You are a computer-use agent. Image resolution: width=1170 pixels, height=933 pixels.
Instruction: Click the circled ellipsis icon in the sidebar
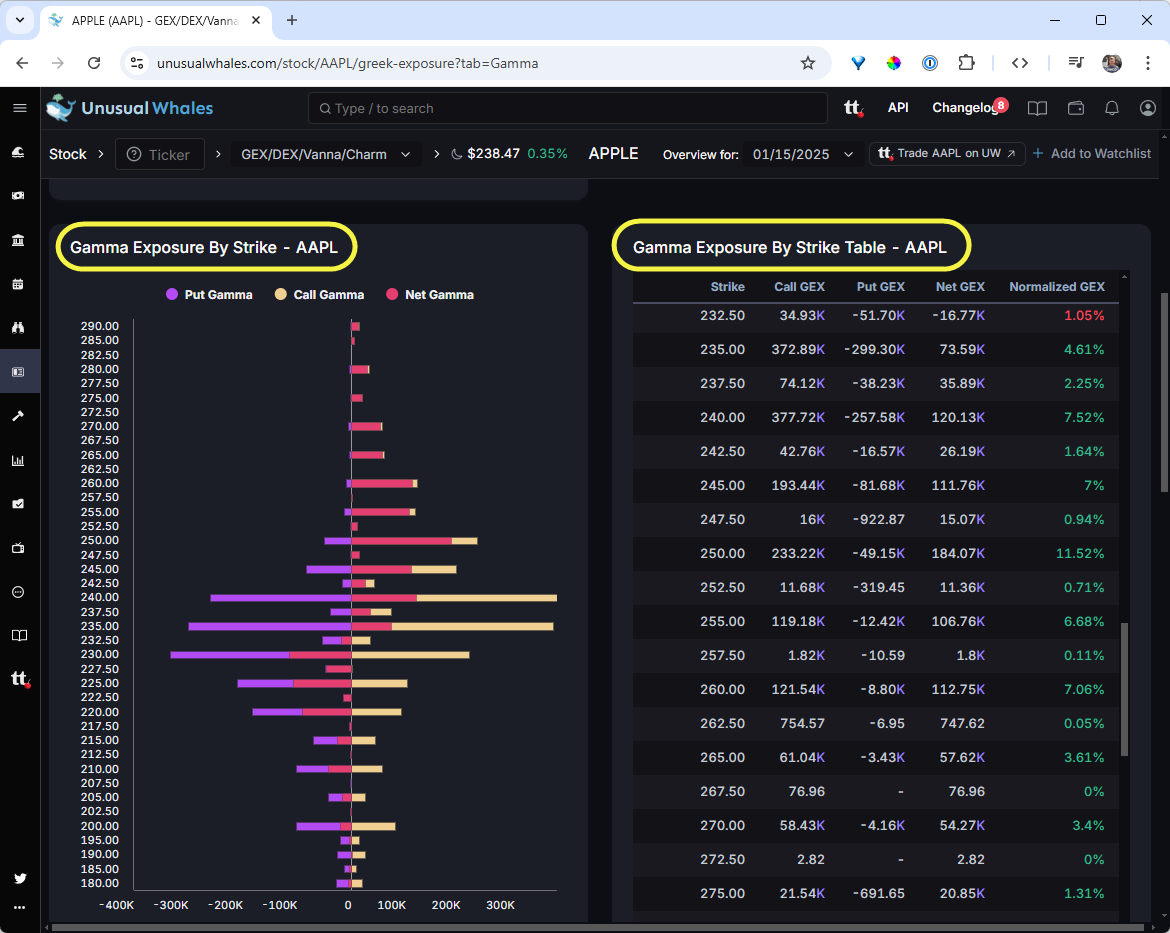click(x=19, y=592)
